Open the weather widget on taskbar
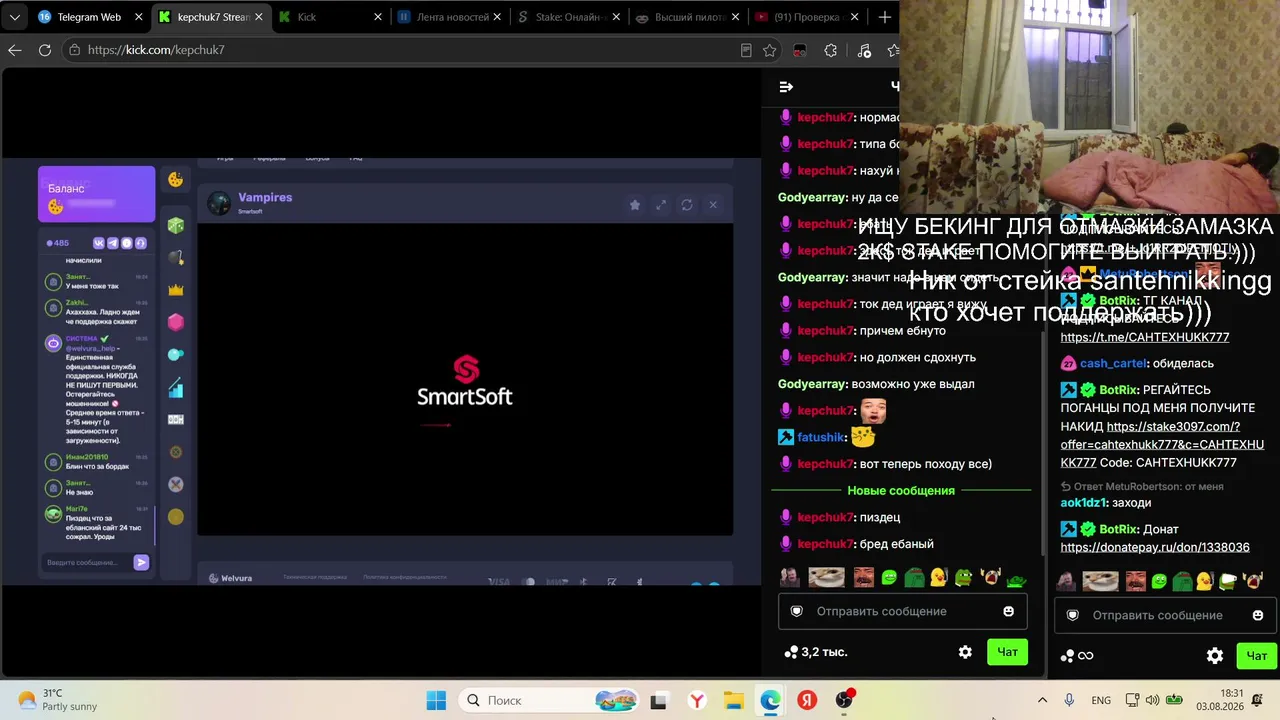The height and width of the screenshot is (720, 1280). pyautogui.click(x=58, y=700)
